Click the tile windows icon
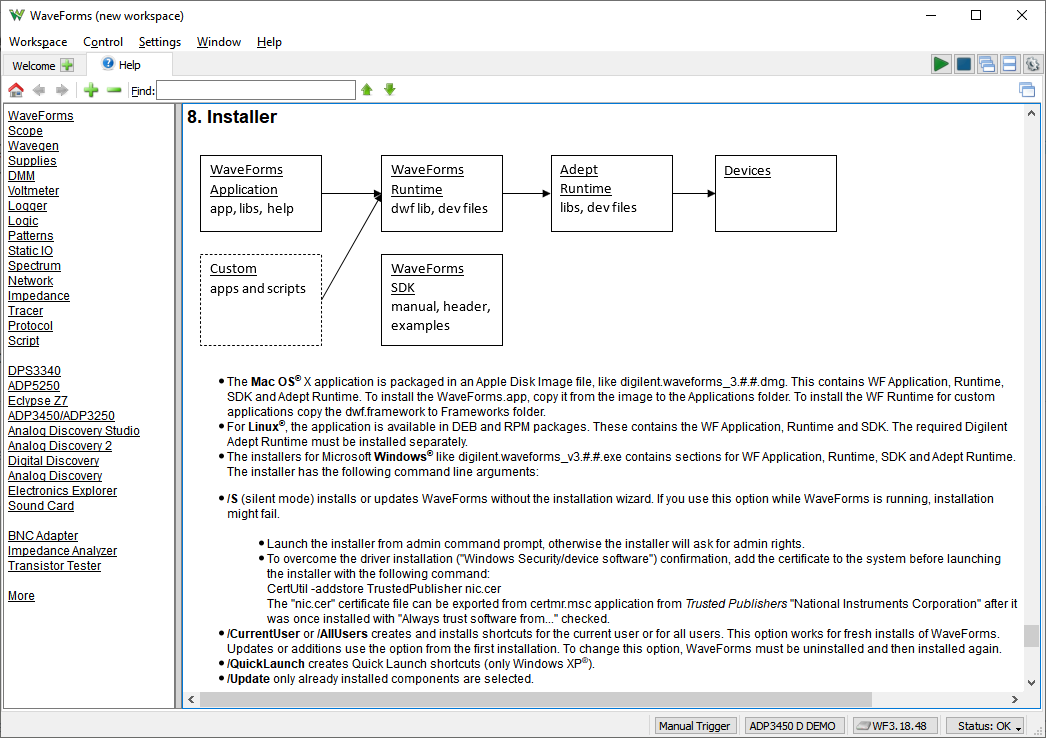 pyautogui.click(x=1009, y=64)
